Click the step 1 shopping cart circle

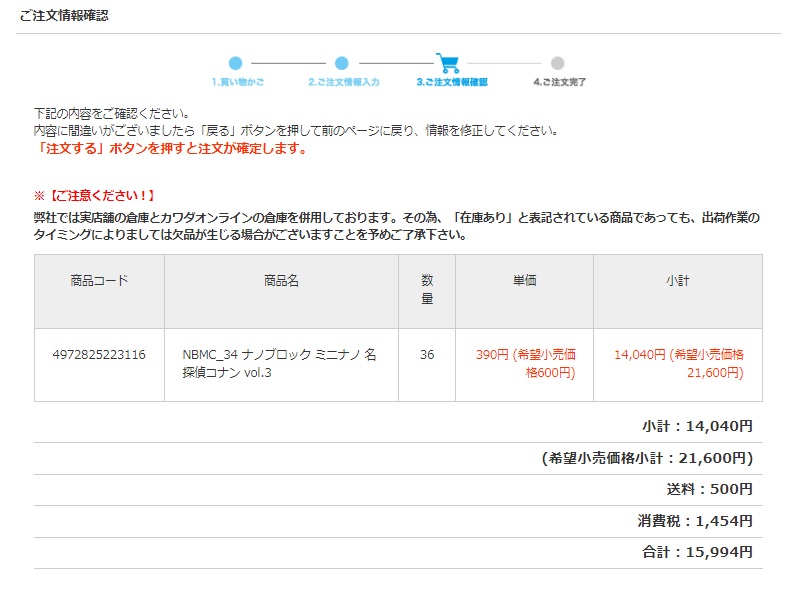tap(235, 63)
